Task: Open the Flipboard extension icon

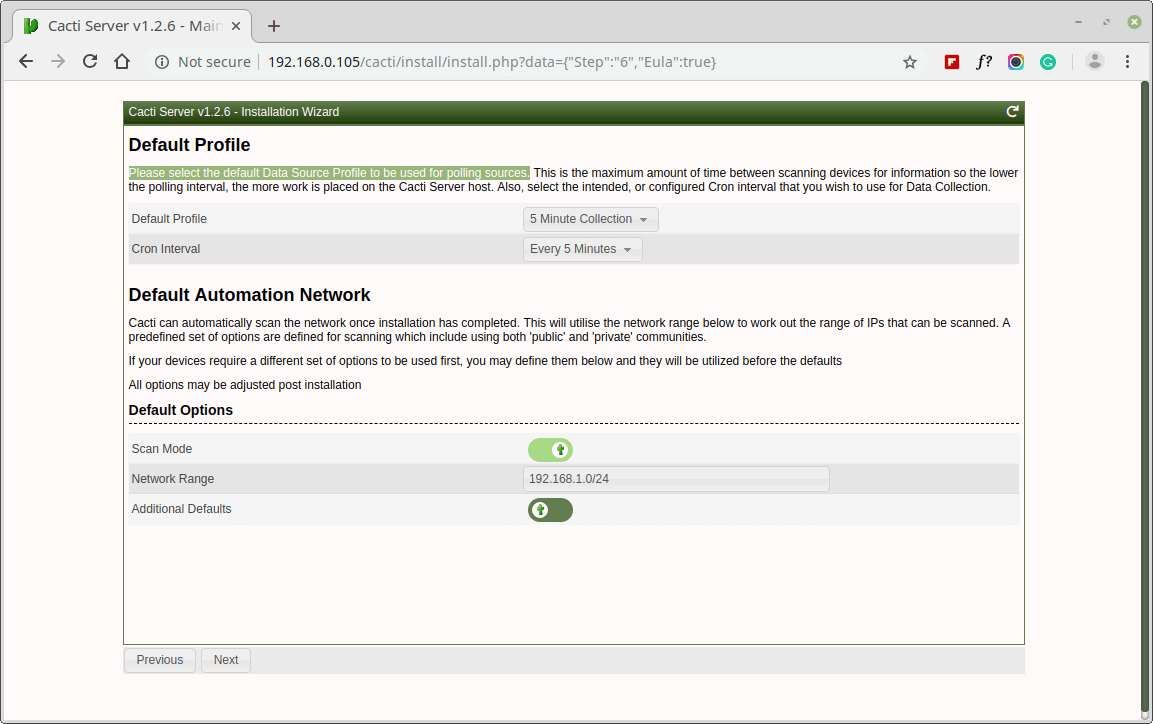Action: 952,62
